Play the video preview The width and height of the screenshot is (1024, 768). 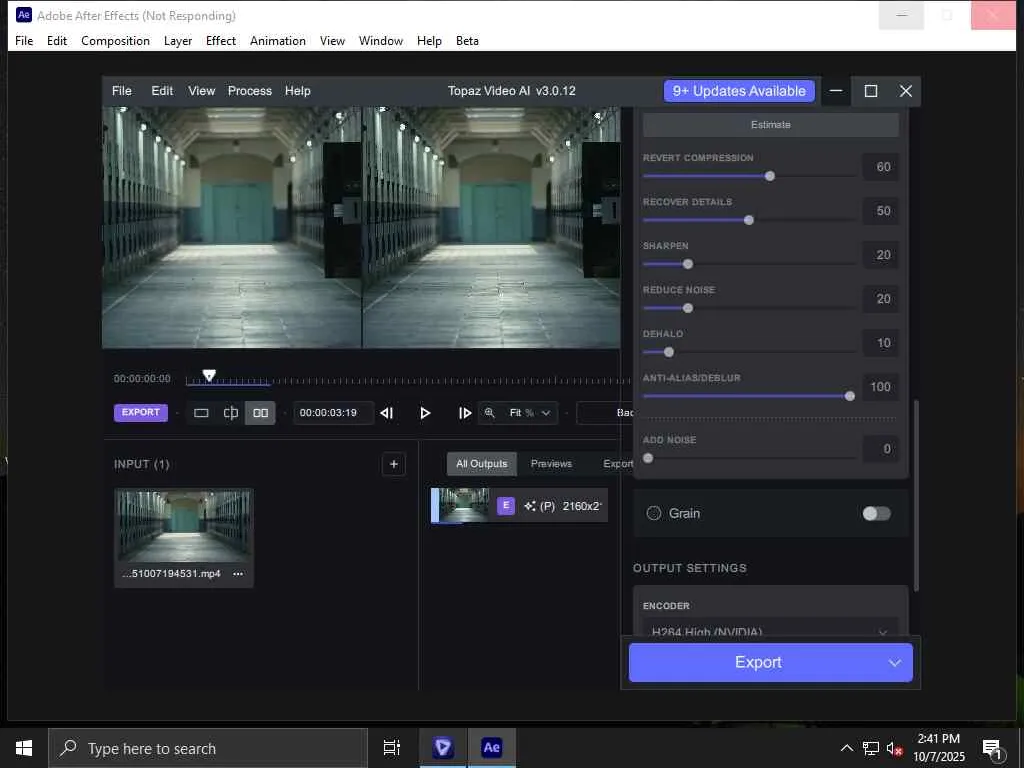coord(425,413)
